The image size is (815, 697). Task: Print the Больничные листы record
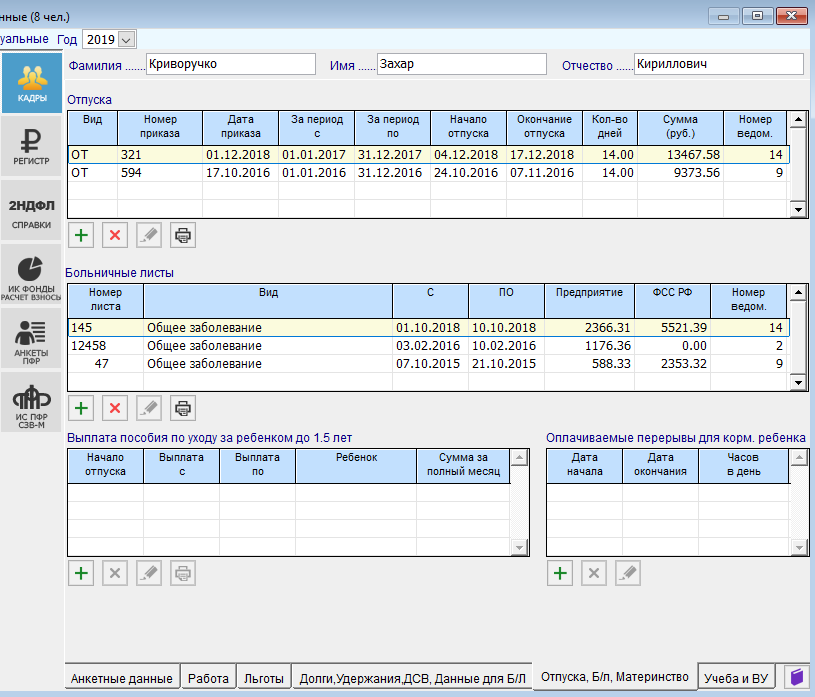click(x=183, y=408)
